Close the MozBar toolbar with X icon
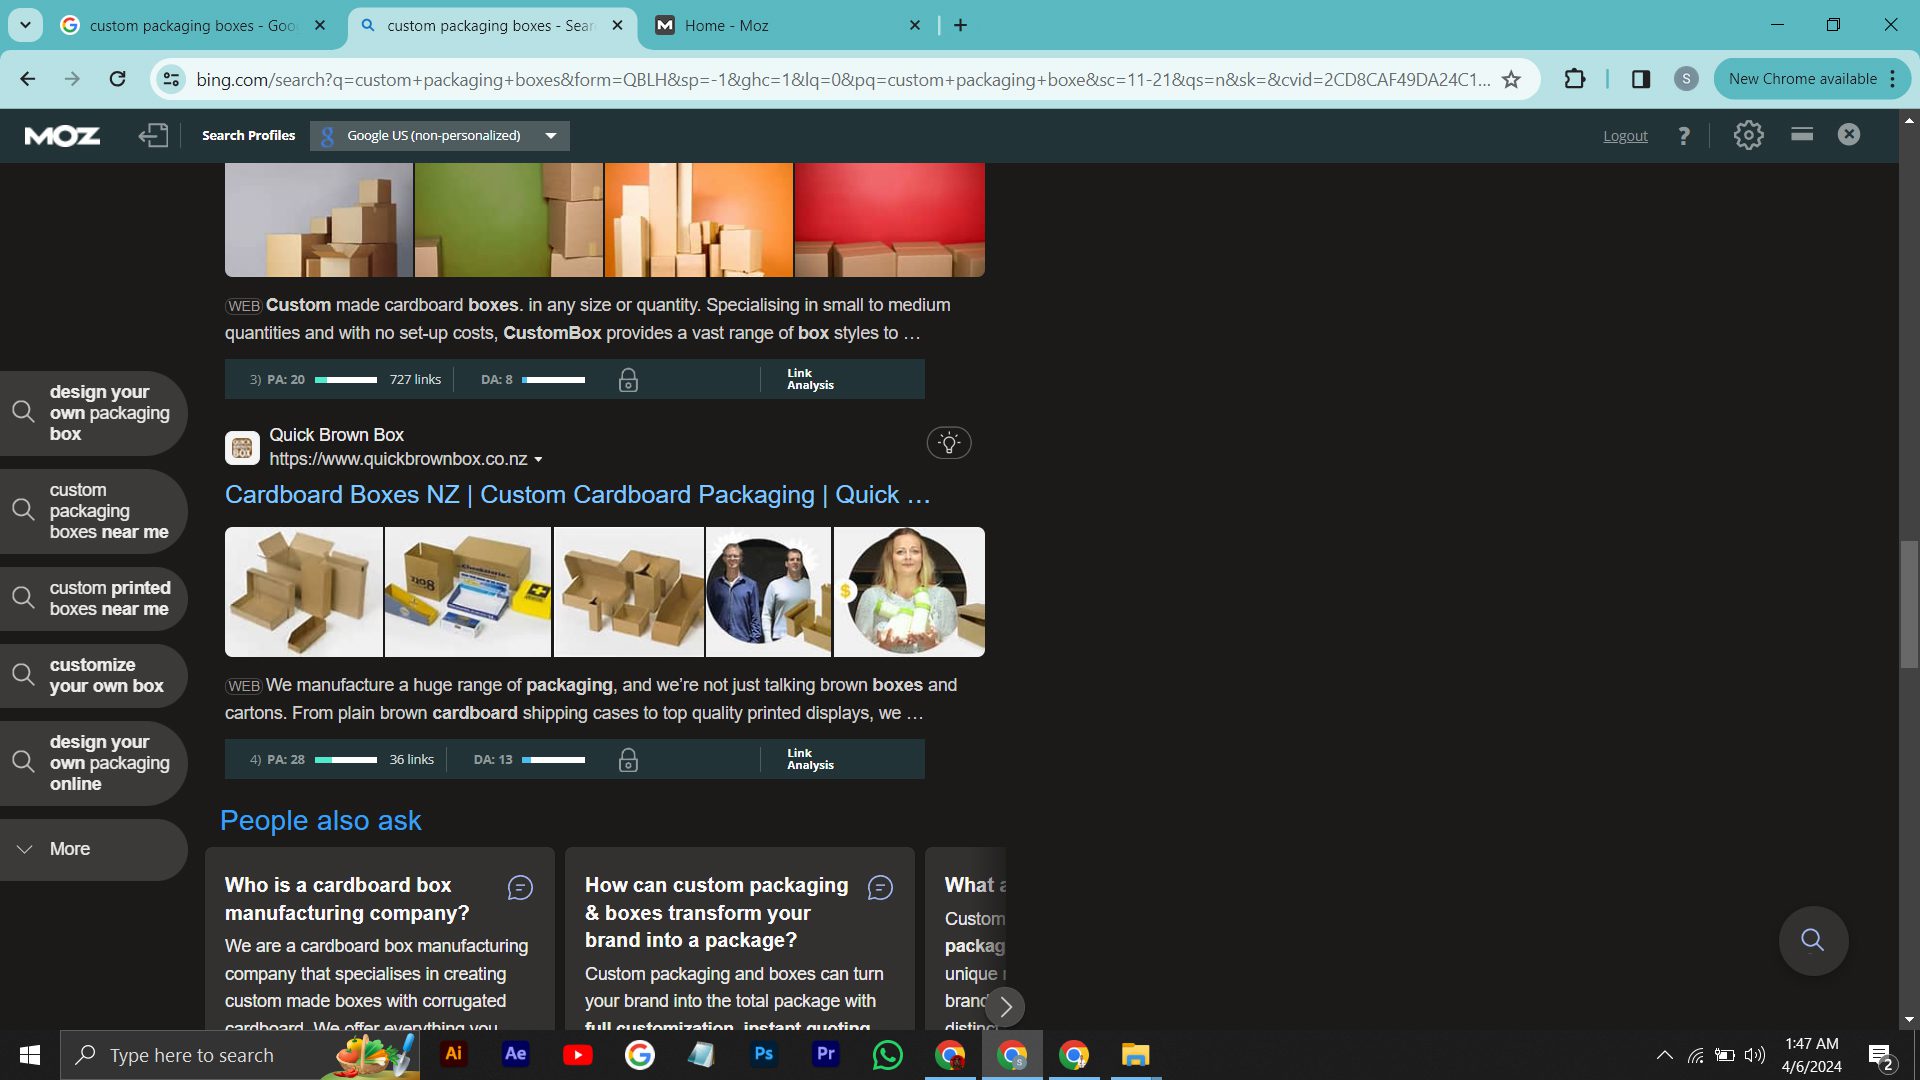 click(1849, 134)
